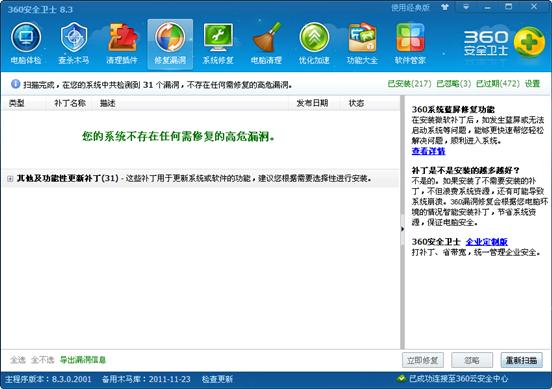
Task: Open 优化加速 green arrow speedup icon
Action: pos(314,43)
